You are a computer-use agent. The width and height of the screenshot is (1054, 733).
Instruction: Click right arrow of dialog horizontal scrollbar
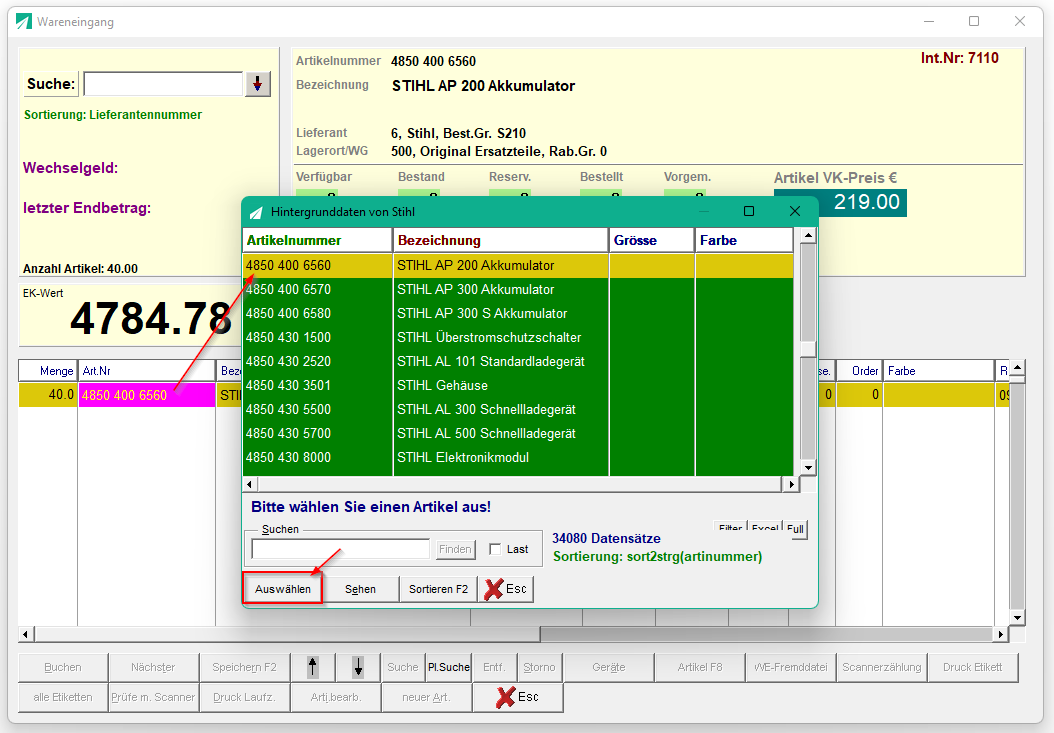[791, 484]
